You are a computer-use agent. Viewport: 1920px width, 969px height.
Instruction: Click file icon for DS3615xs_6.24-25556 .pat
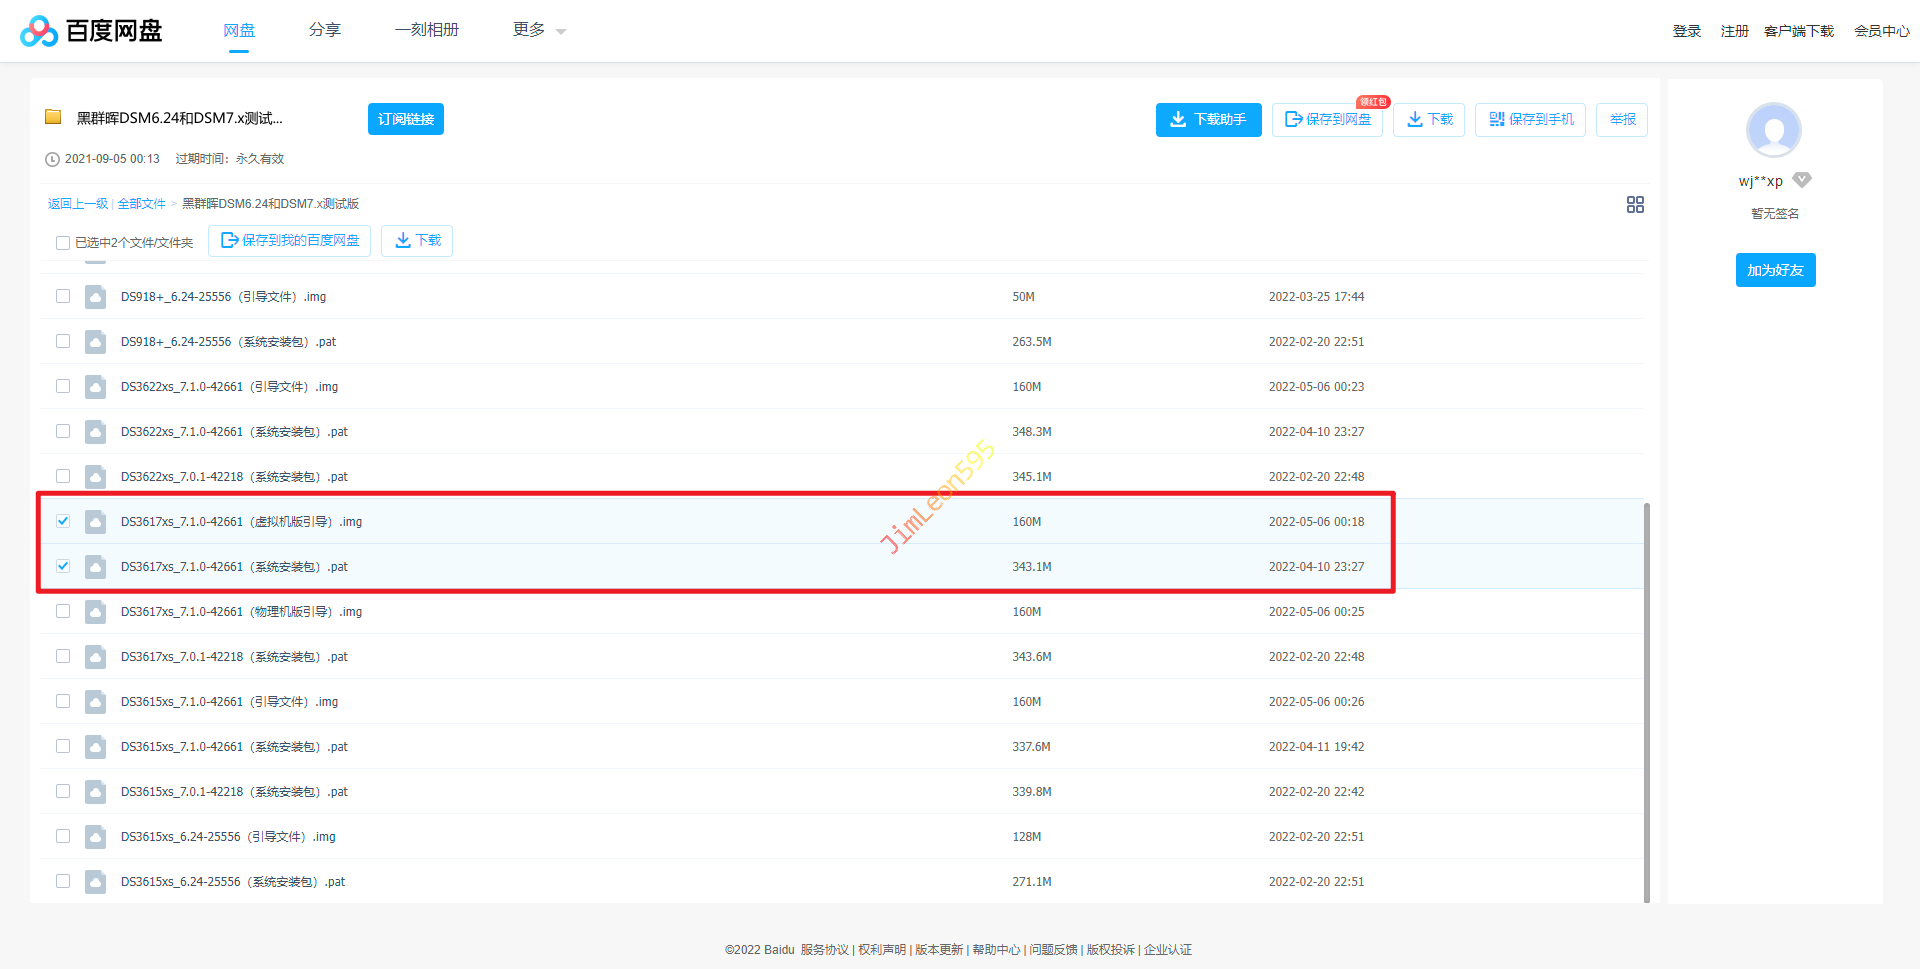click(x=95, y=882)
